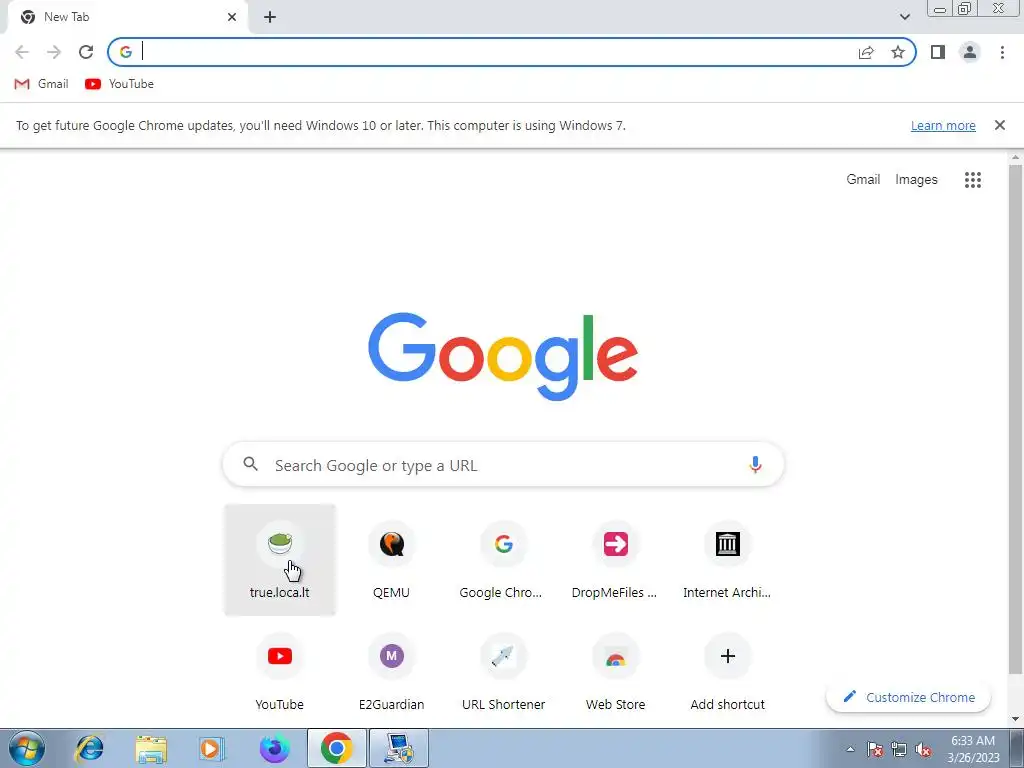Select the Chrome taskbar button

(336, 748)
